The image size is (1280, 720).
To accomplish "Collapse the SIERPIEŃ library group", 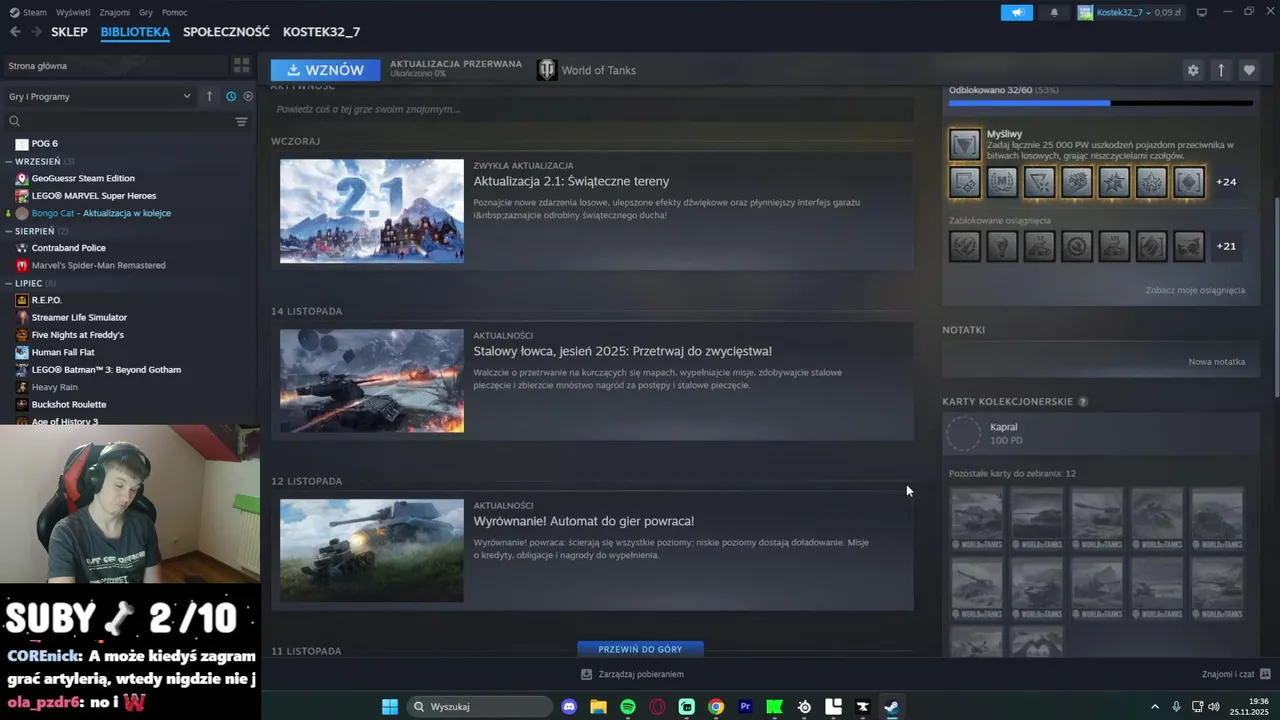I will (9, 231).
